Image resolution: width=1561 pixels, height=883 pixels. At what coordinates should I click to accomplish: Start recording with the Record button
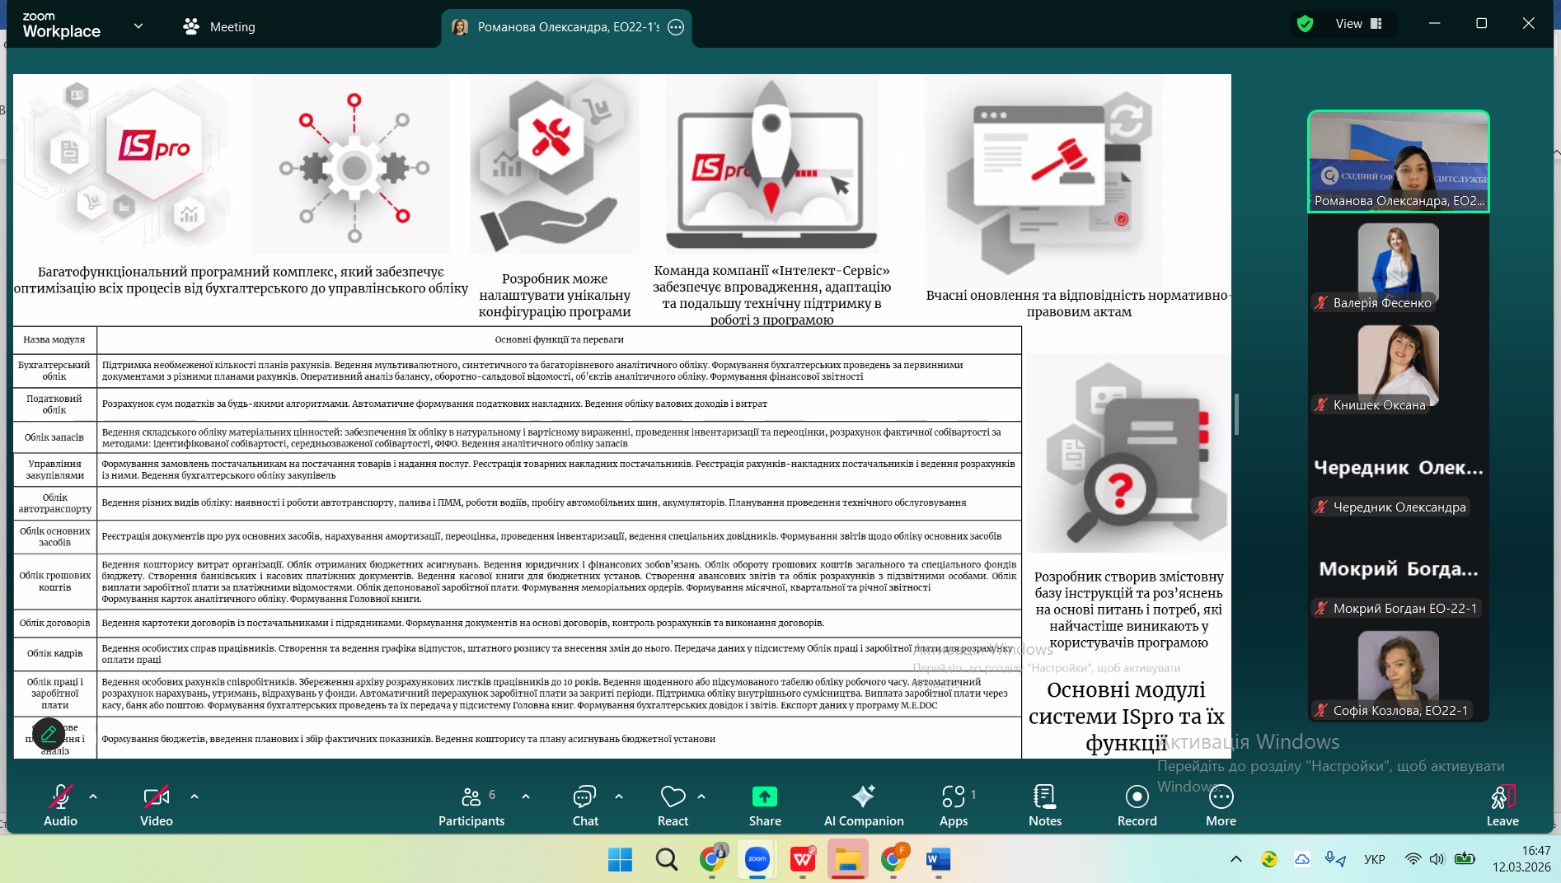1137,805
